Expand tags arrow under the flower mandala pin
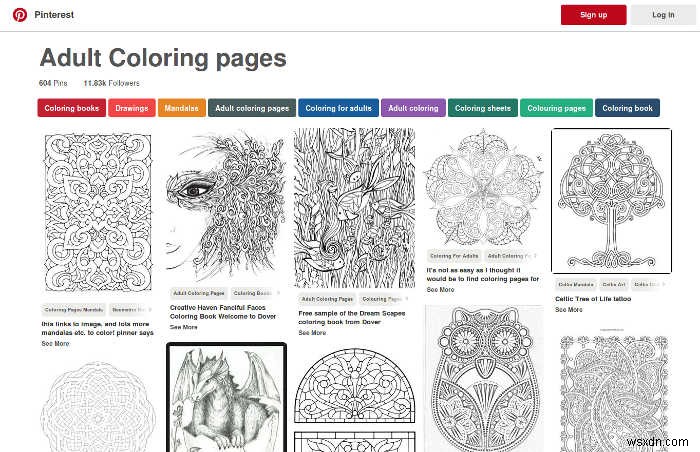The height and width of the screenshot is (452, 700). pyautogui.click(x=535, y=256)
